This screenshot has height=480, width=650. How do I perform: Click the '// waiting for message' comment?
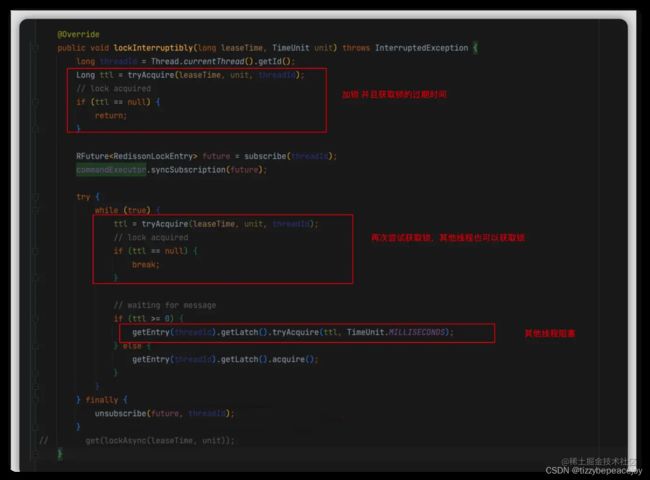165,305
